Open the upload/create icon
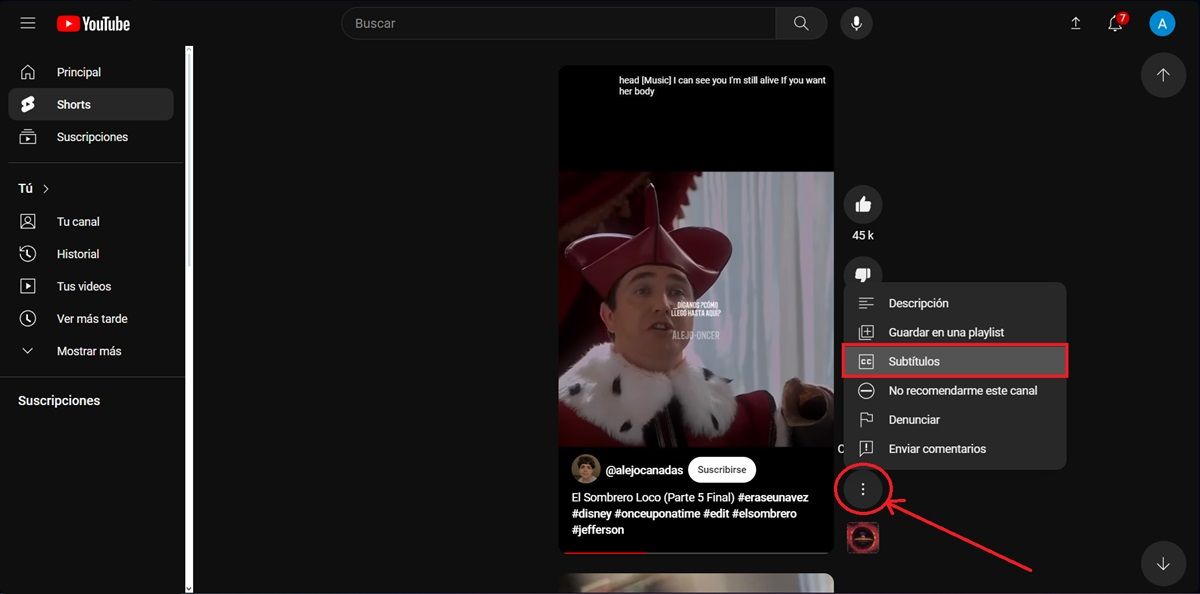This screenshot has height=594, width=1200. 1075,22
